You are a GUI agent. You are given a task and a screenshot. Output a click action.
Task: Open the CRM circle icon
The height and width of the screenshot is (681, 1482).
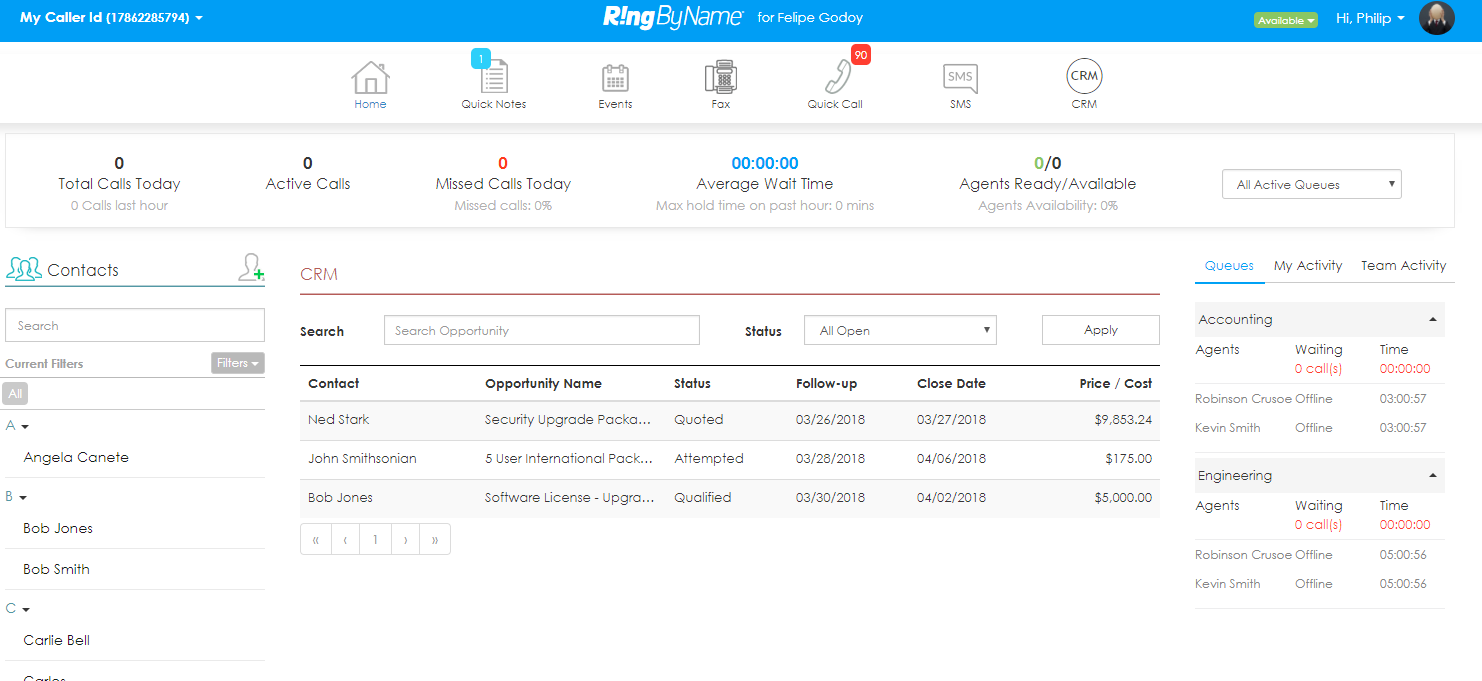pyautogui.click(x=1084, y=76)
